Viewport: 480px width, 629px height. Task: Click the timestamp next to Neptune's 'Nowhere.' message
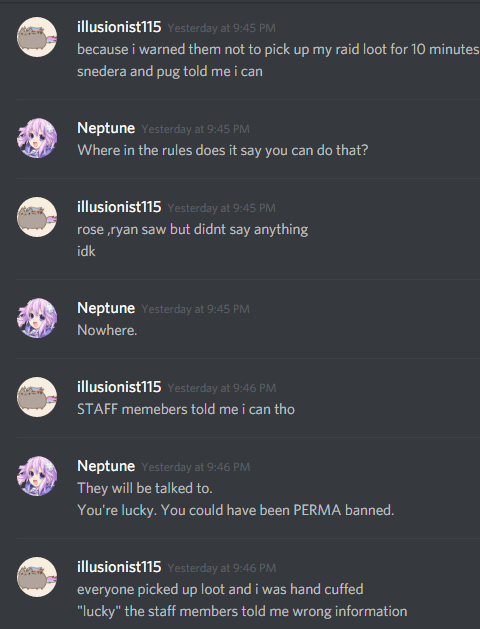tap(195, 309)
